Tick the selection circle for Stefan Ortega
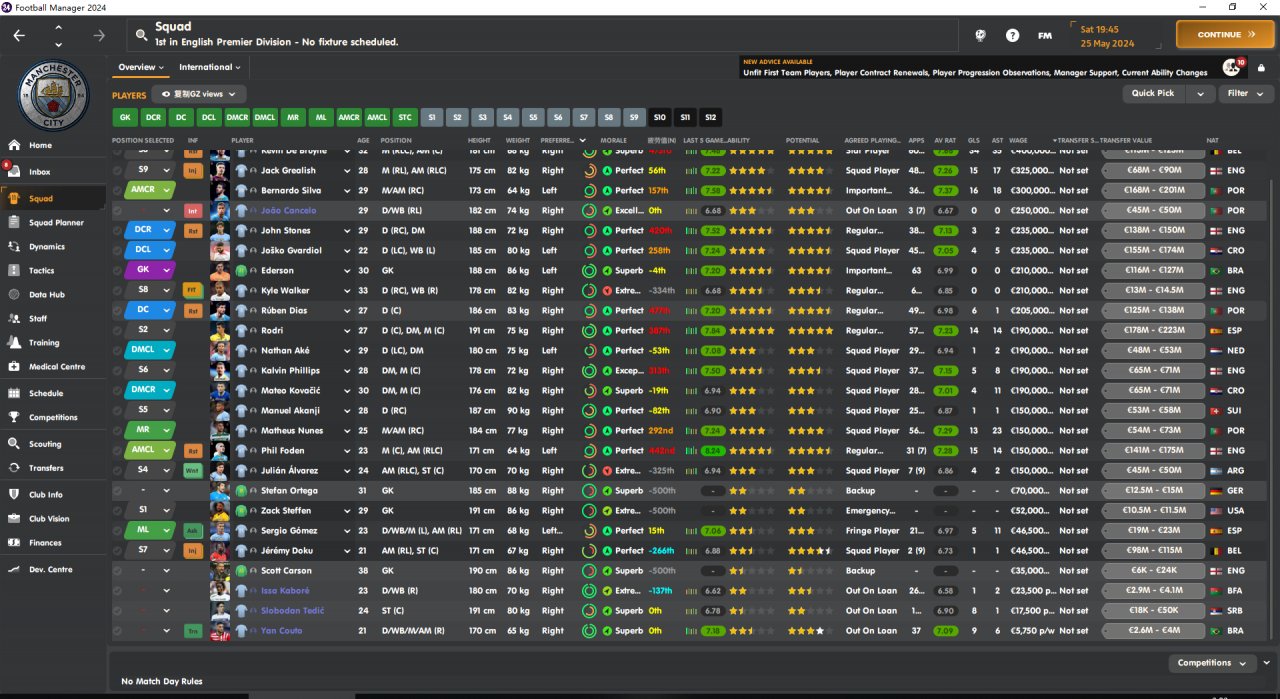This screenshot has width=1280, height=699. click(x=118, y=490)
